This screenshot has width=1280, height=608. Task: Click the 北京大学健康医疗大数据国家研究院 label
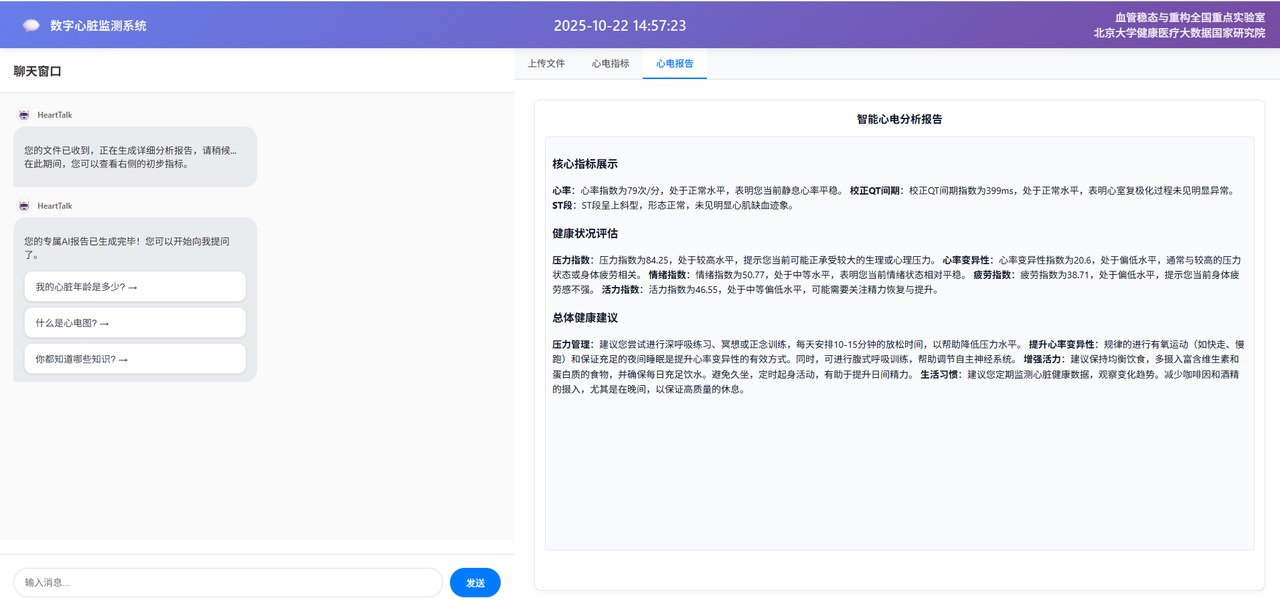coord(1179,33)
